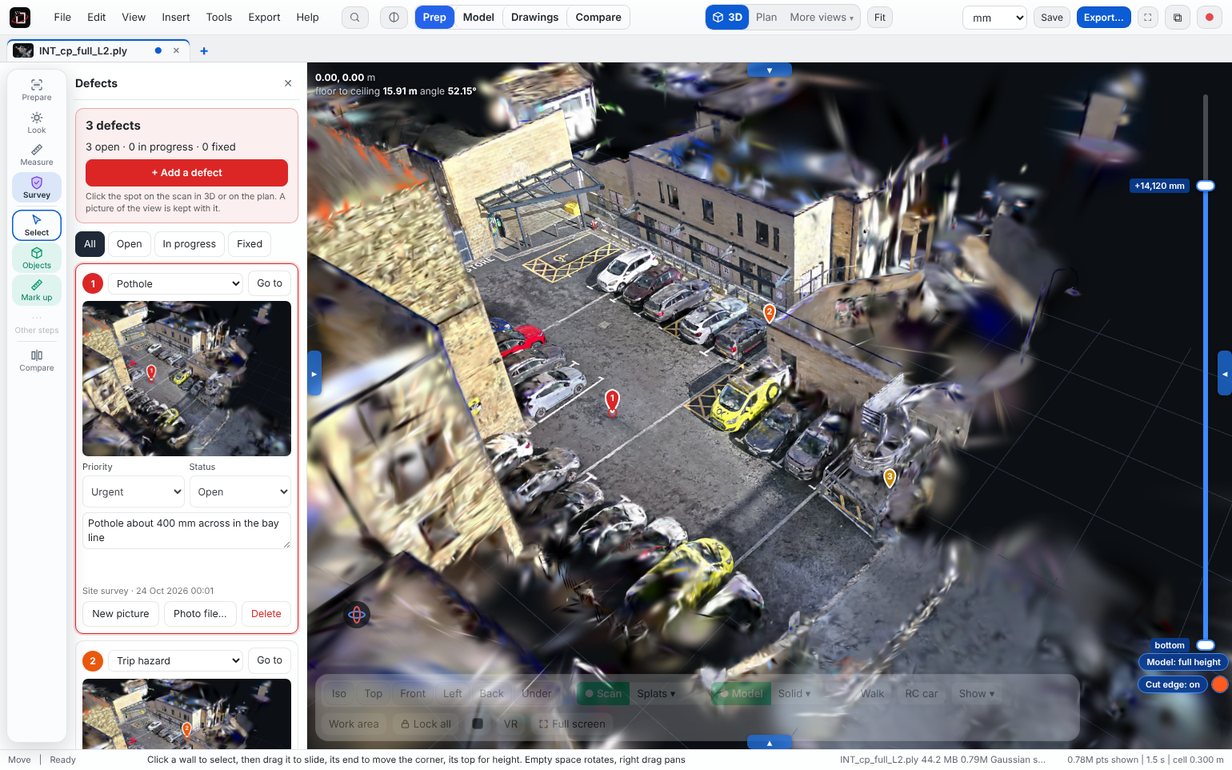Screen dimensions: 1232x770
Task: Click the red Add a defect button
Action: (187, 173)
